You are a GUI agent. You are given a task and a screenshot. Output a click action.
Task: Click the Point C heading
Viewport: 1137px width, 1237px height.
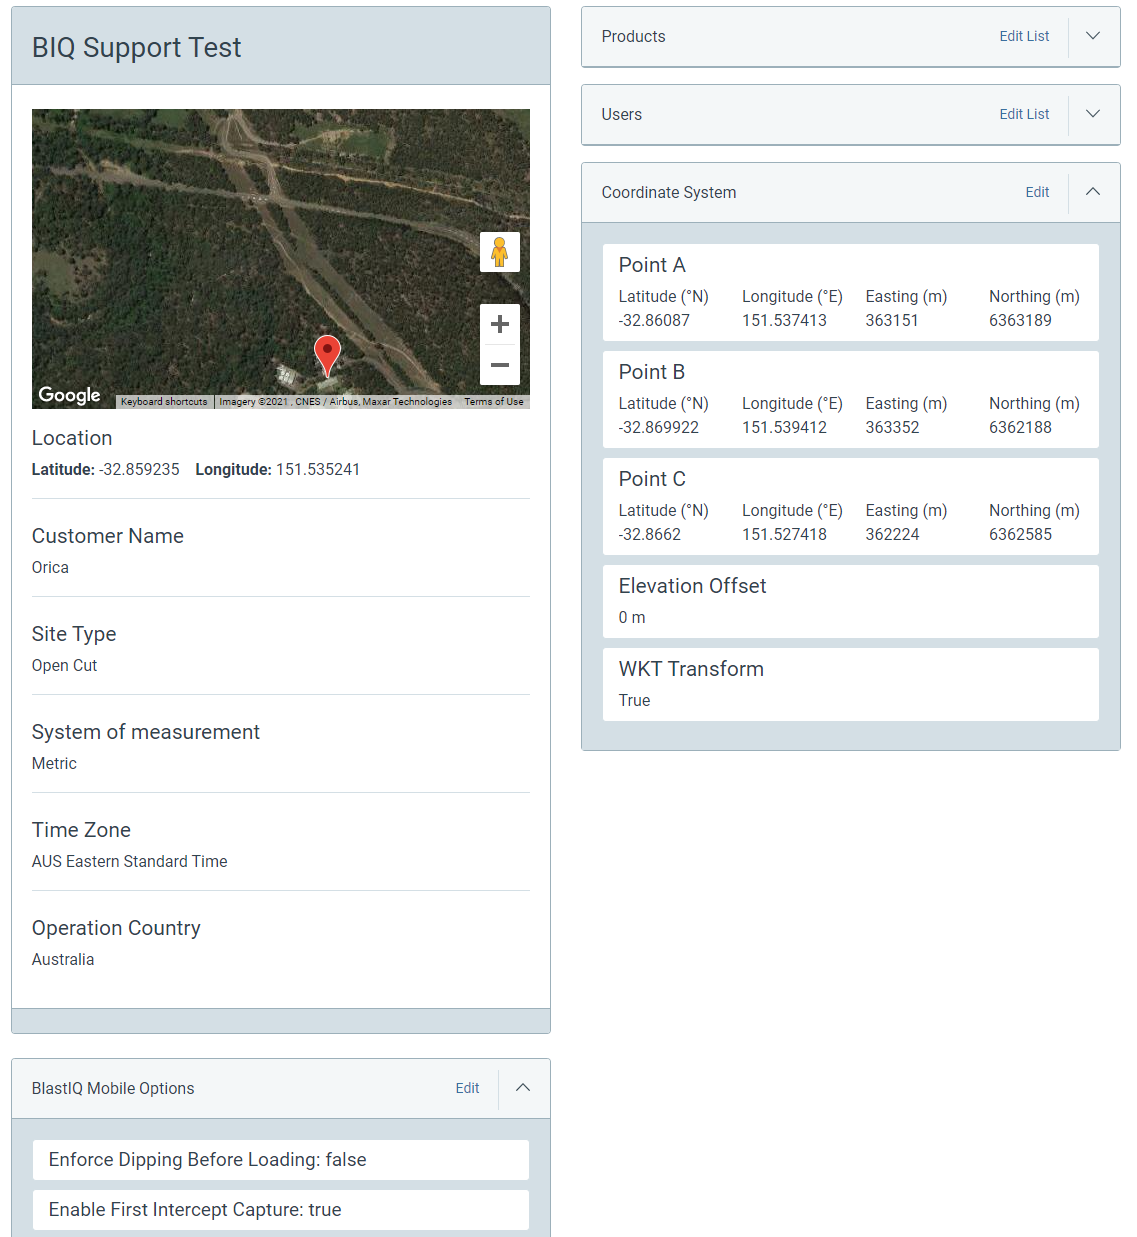point(652,479)
